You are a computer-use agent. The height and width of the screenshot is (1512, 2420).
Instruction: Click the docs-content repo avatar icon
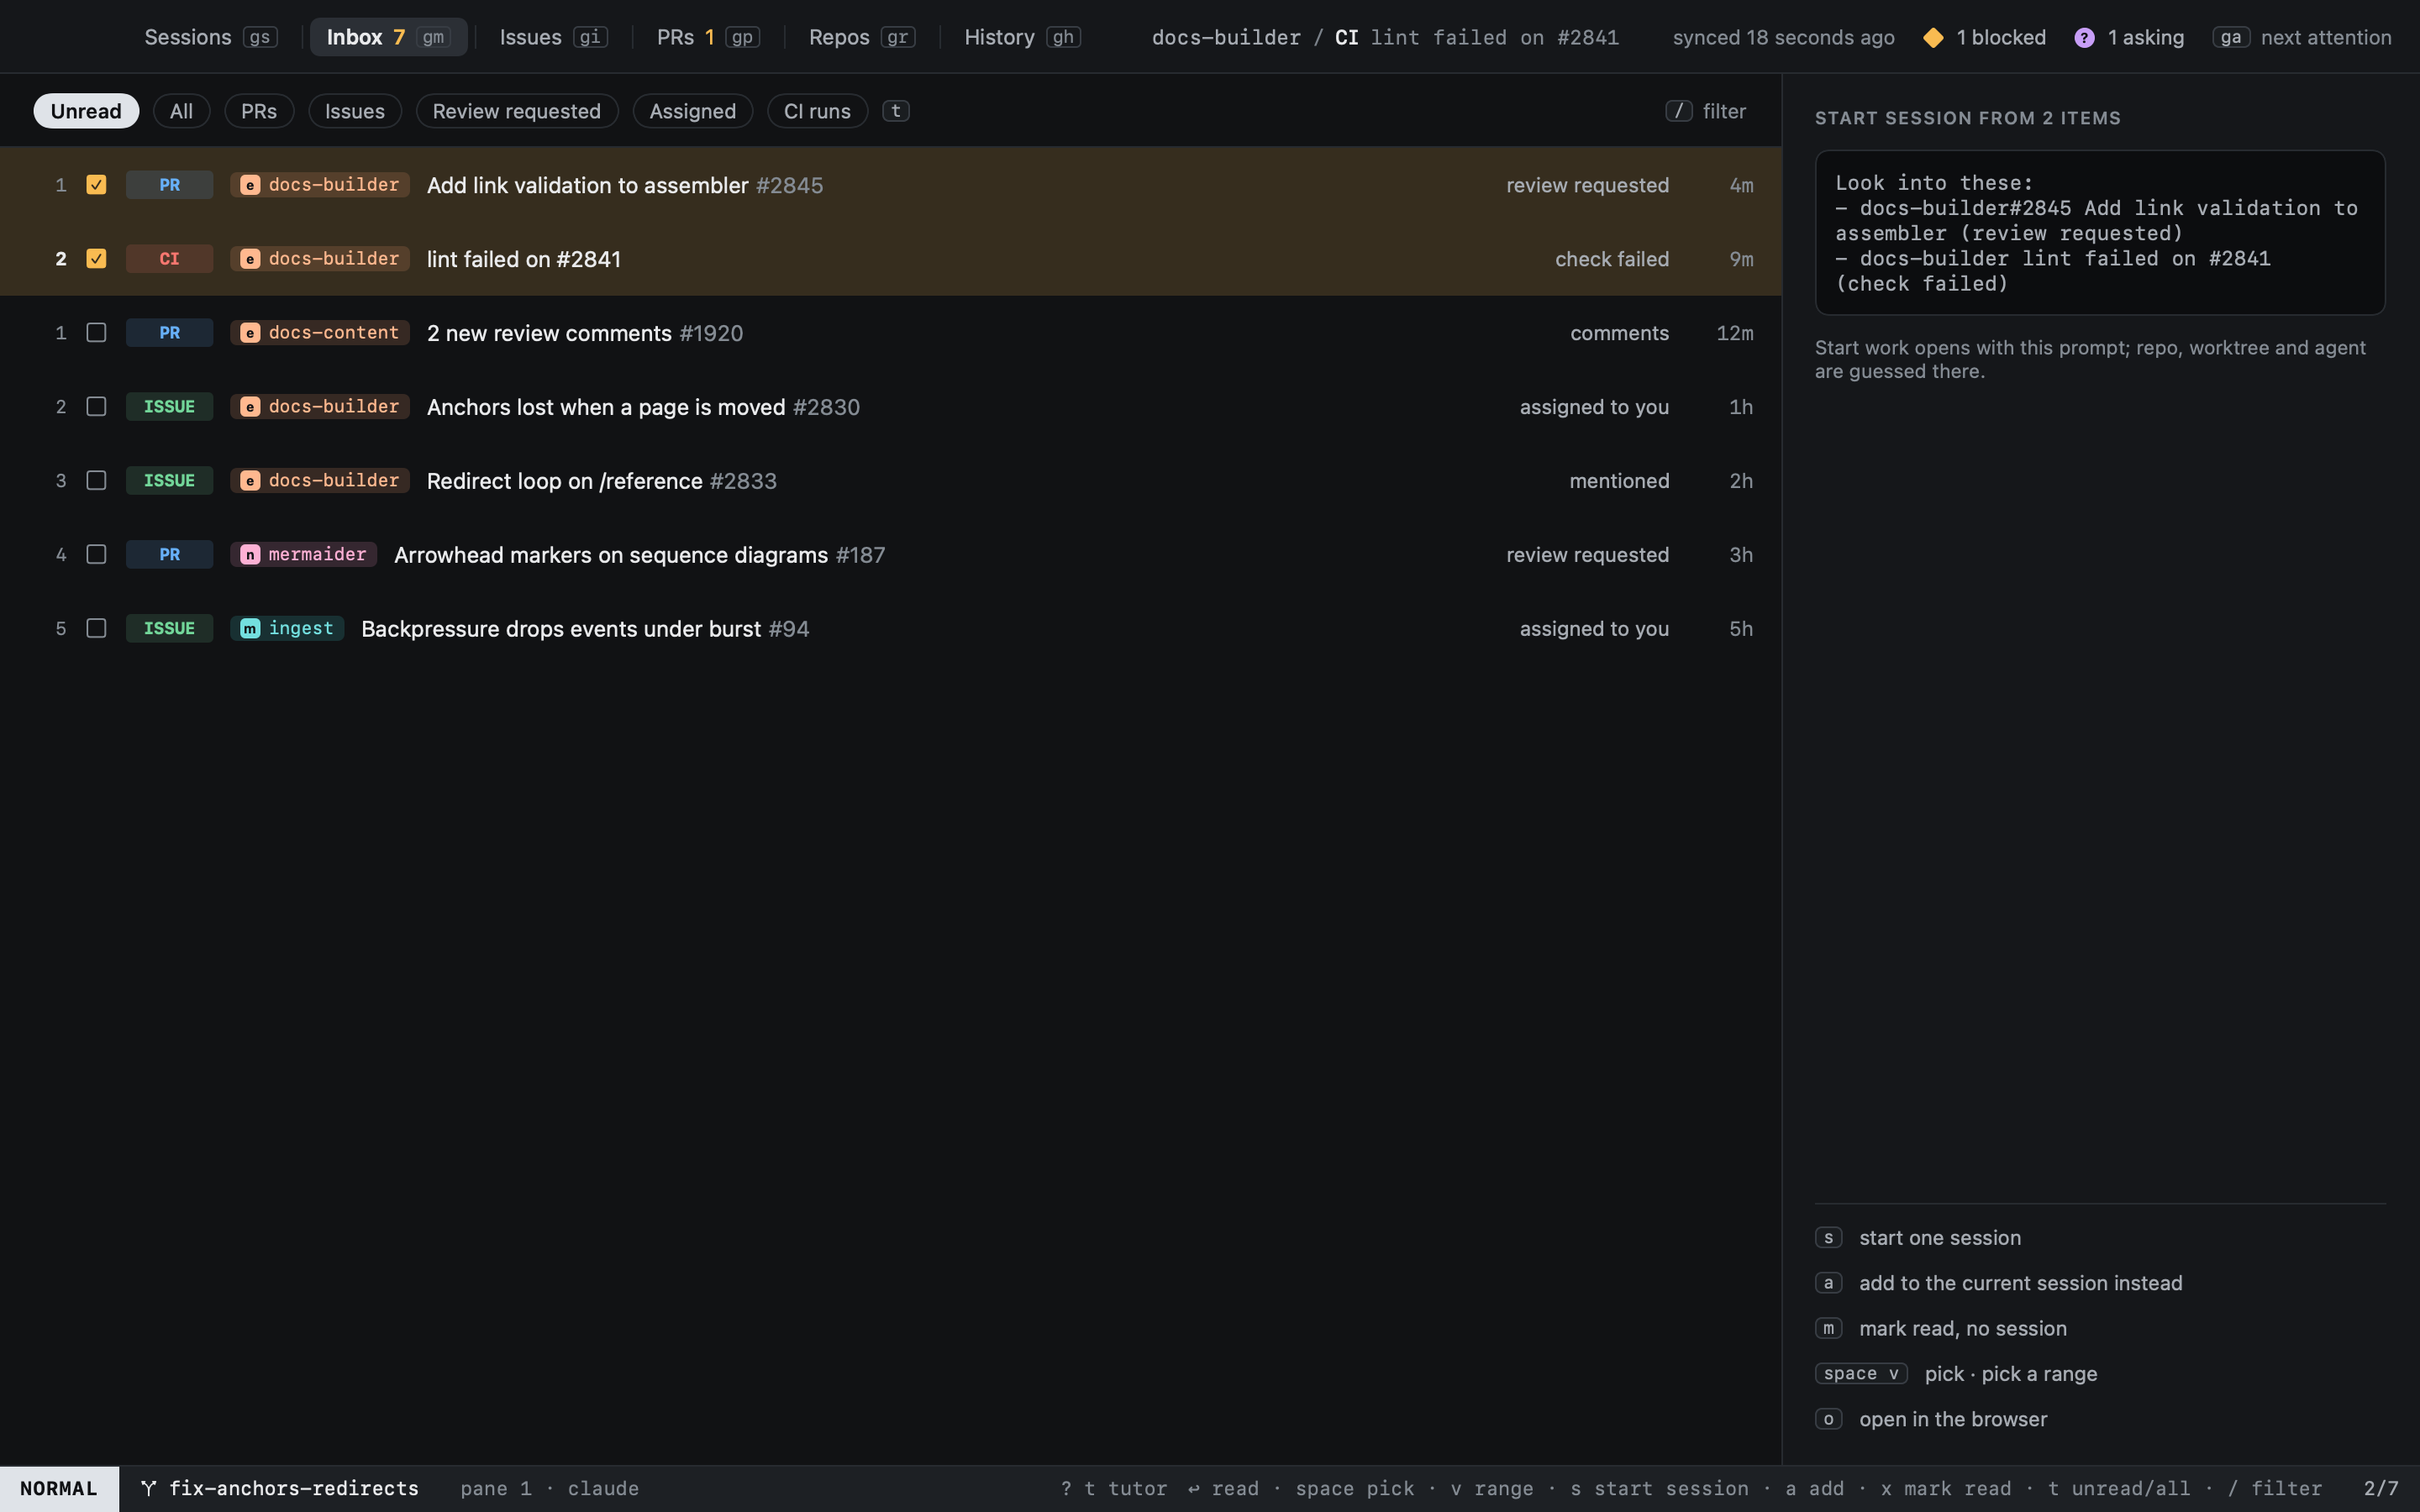point(250,332)
